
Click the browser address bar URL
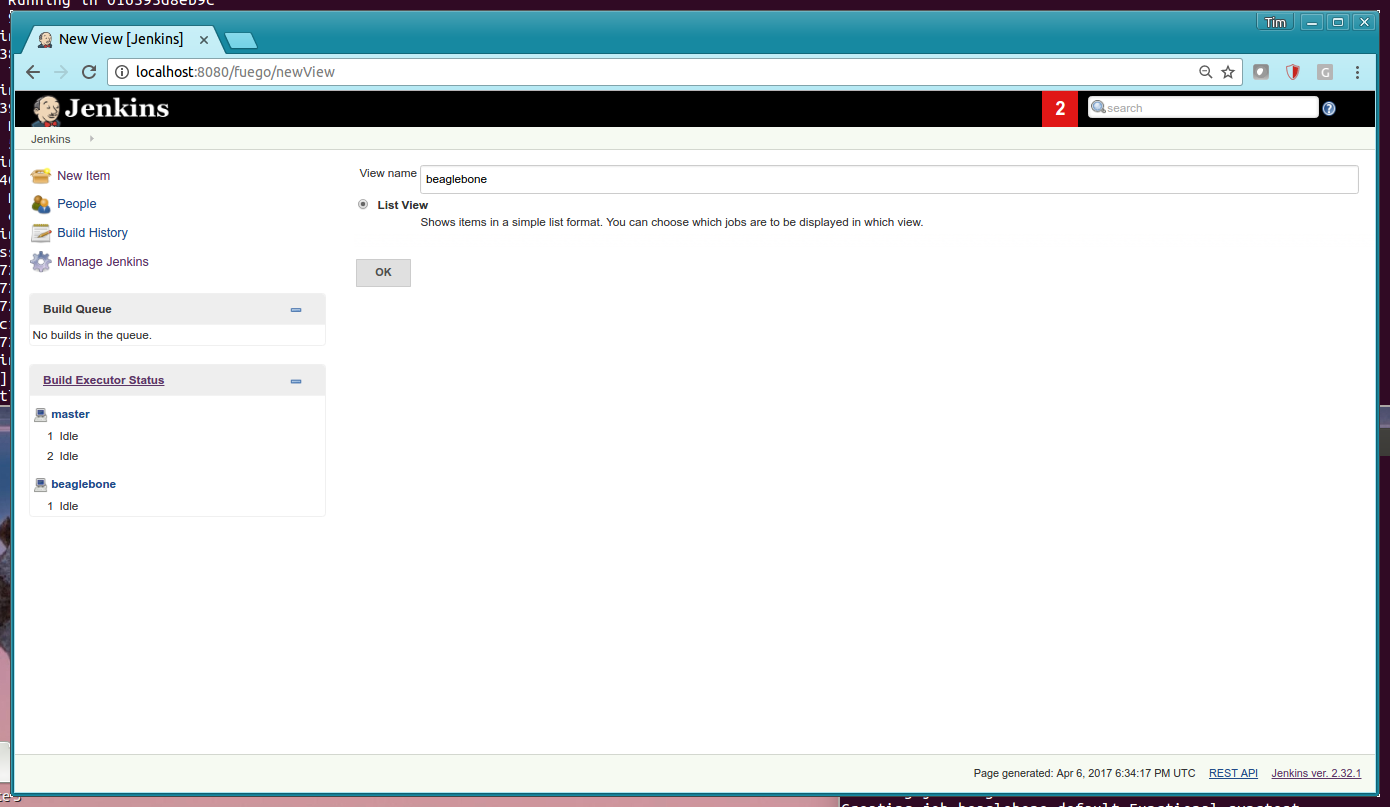235,72
